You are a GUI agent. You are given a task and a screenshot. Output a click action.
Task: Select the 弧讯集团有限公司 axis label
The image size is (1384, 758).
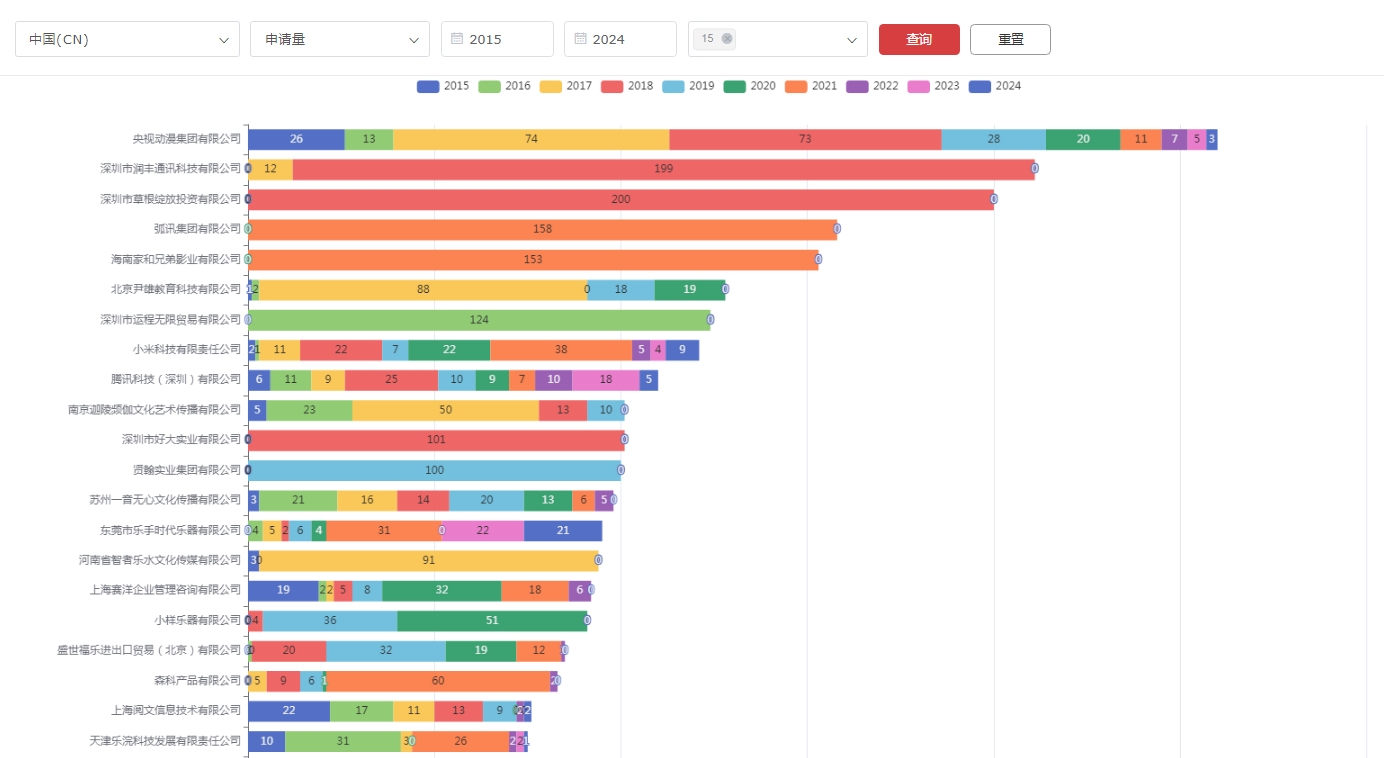(x=198, y=229)
